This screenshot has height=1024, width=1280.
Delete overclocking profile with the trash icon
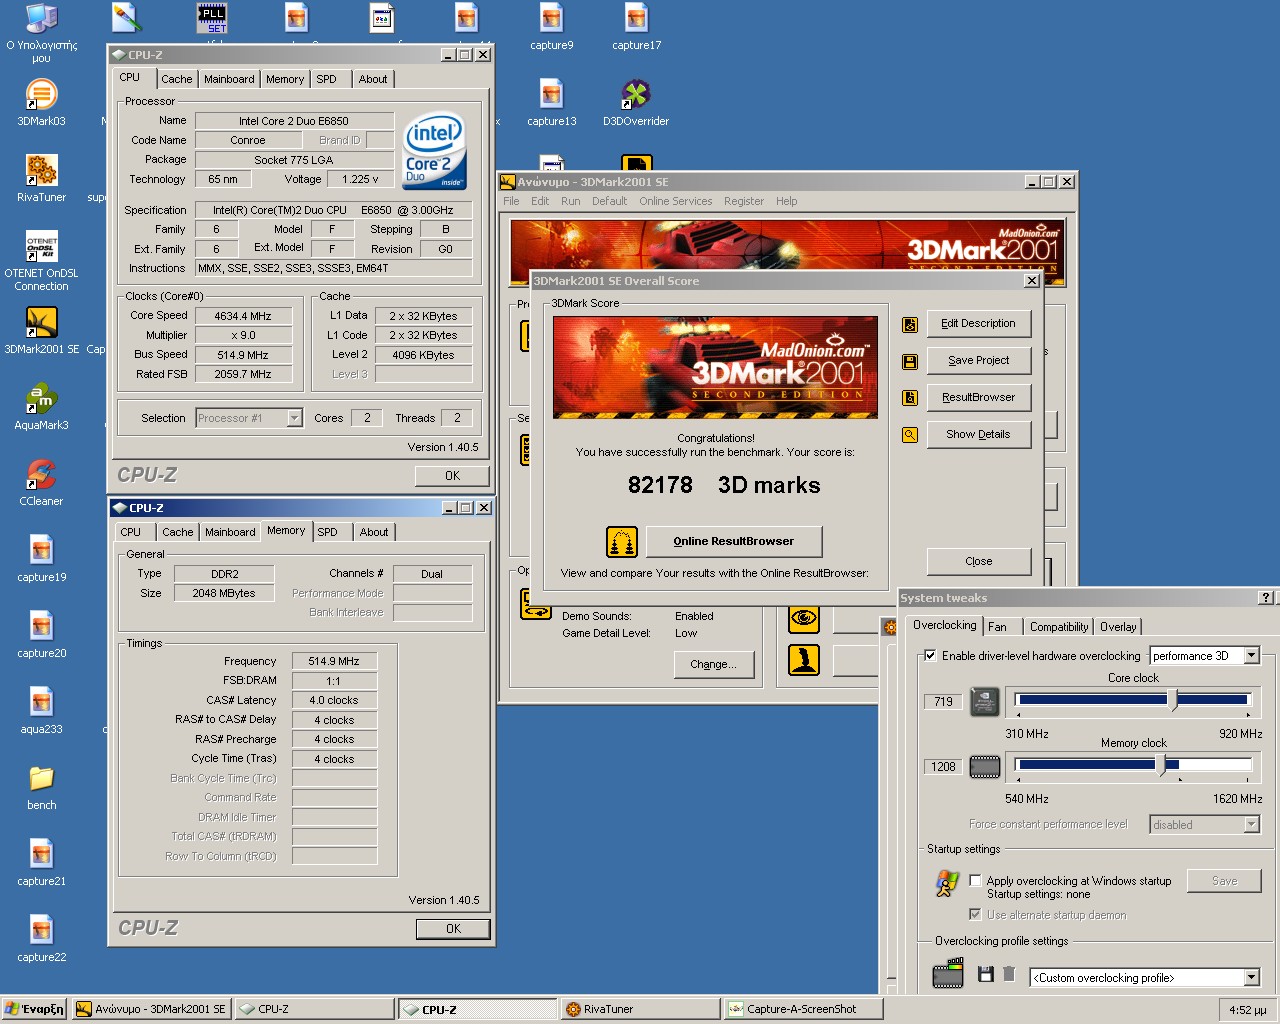(x=1009, y=974)
